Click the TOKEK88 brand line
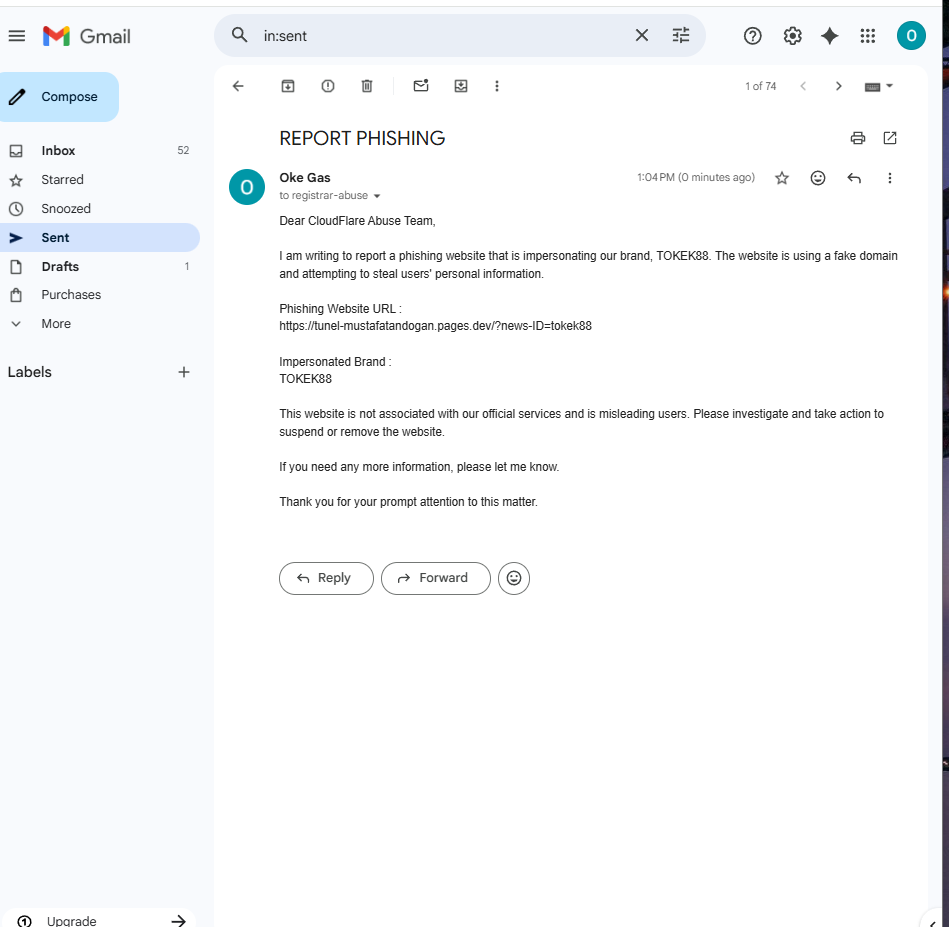The height and width of the screenshot is (927, 949). [x=306, y=379]
